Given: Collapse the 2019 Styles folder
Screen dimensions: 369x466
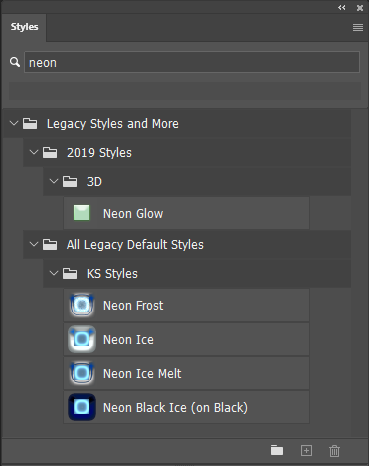Looking at the screenshot, I should [34, 152].
